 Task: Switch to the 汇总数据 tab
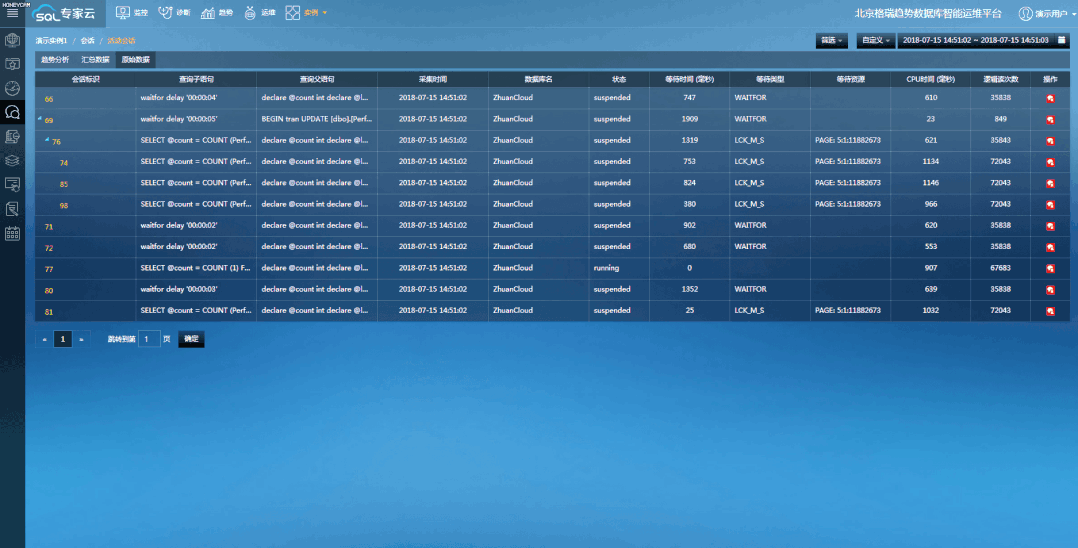tap(96, 60)
